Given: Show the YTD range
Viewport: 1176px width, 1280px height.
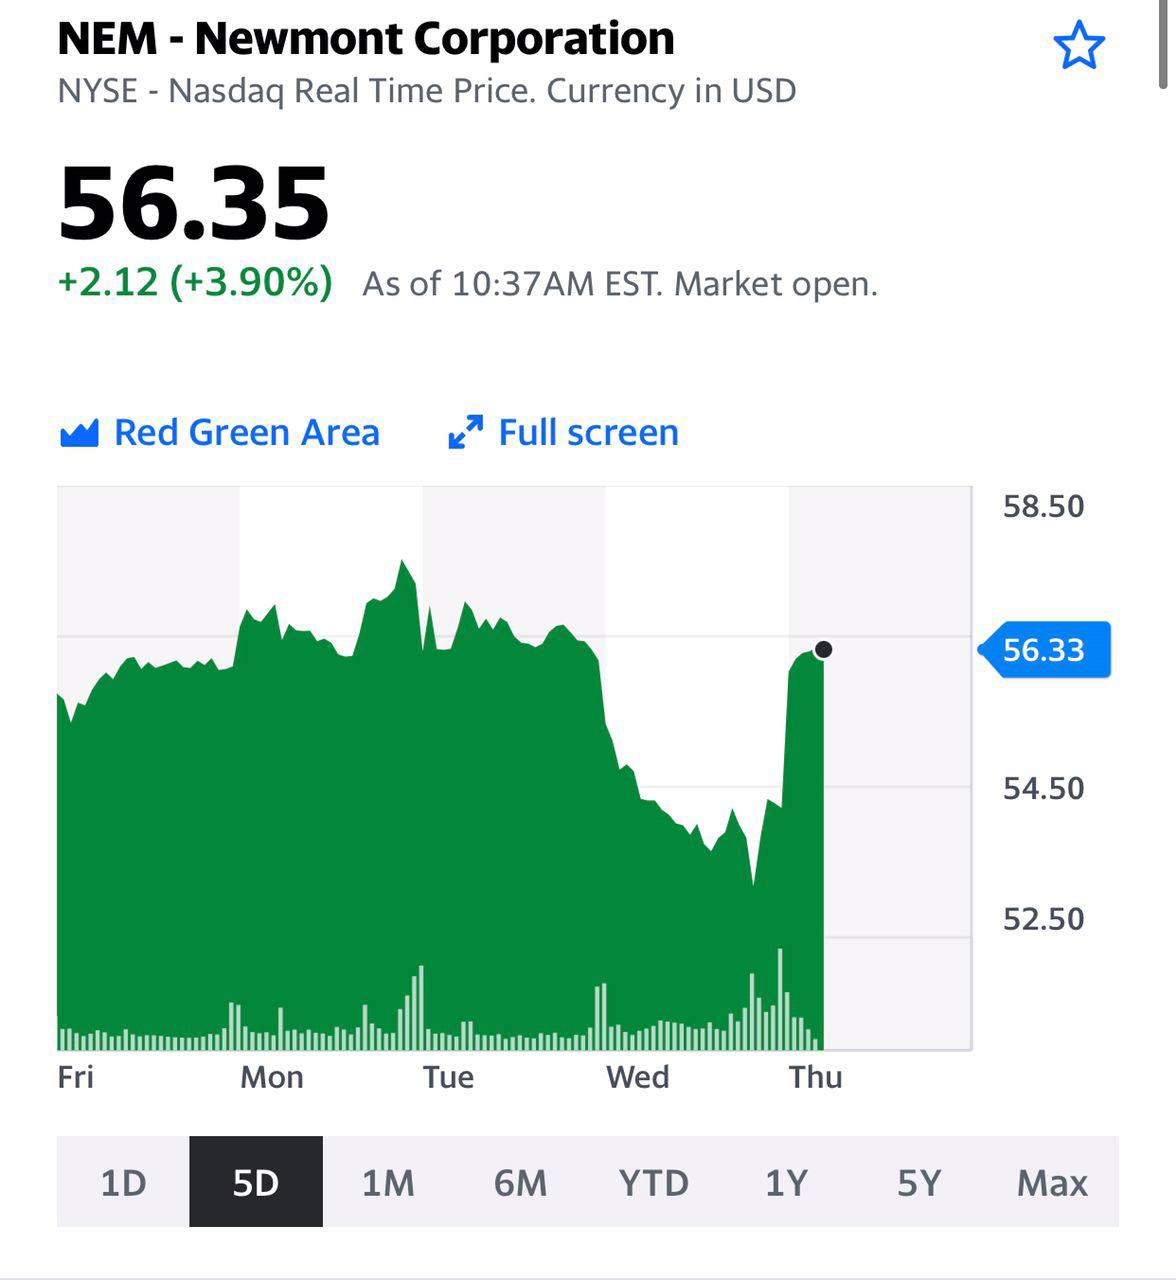Looking at the screenshot, I should [x=653, y=1182].
